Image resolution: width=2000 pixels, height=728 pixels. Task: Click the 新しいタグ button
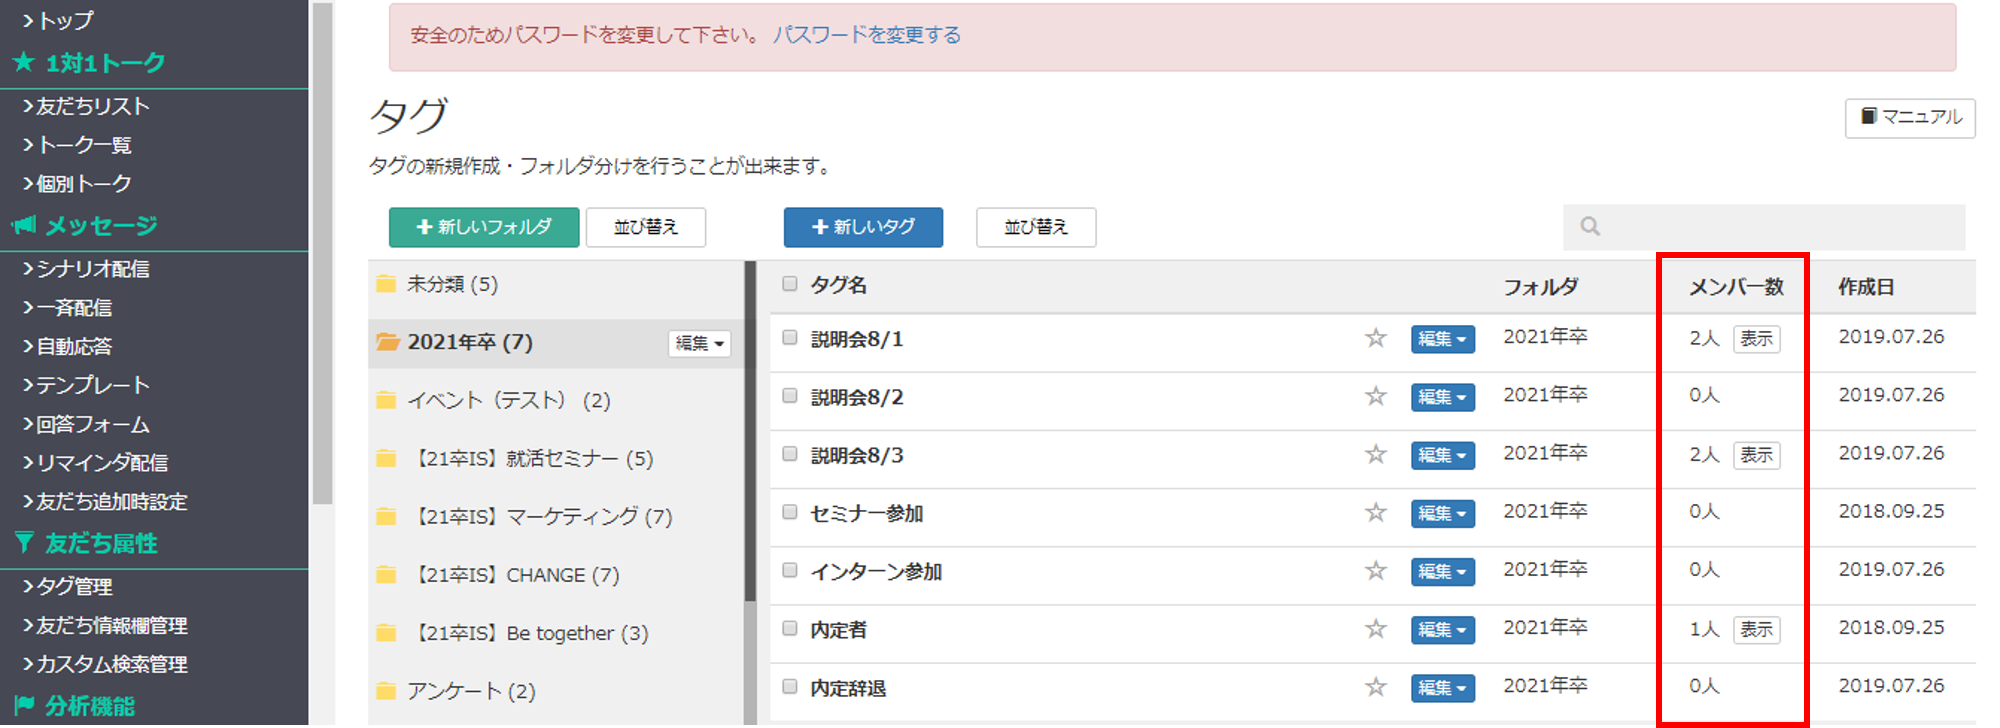[863, 227]
